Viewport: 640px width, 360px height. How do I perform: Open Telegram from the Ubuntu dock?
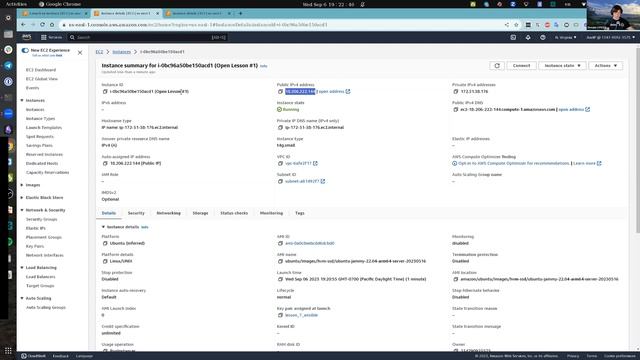[x=8, y=65]
